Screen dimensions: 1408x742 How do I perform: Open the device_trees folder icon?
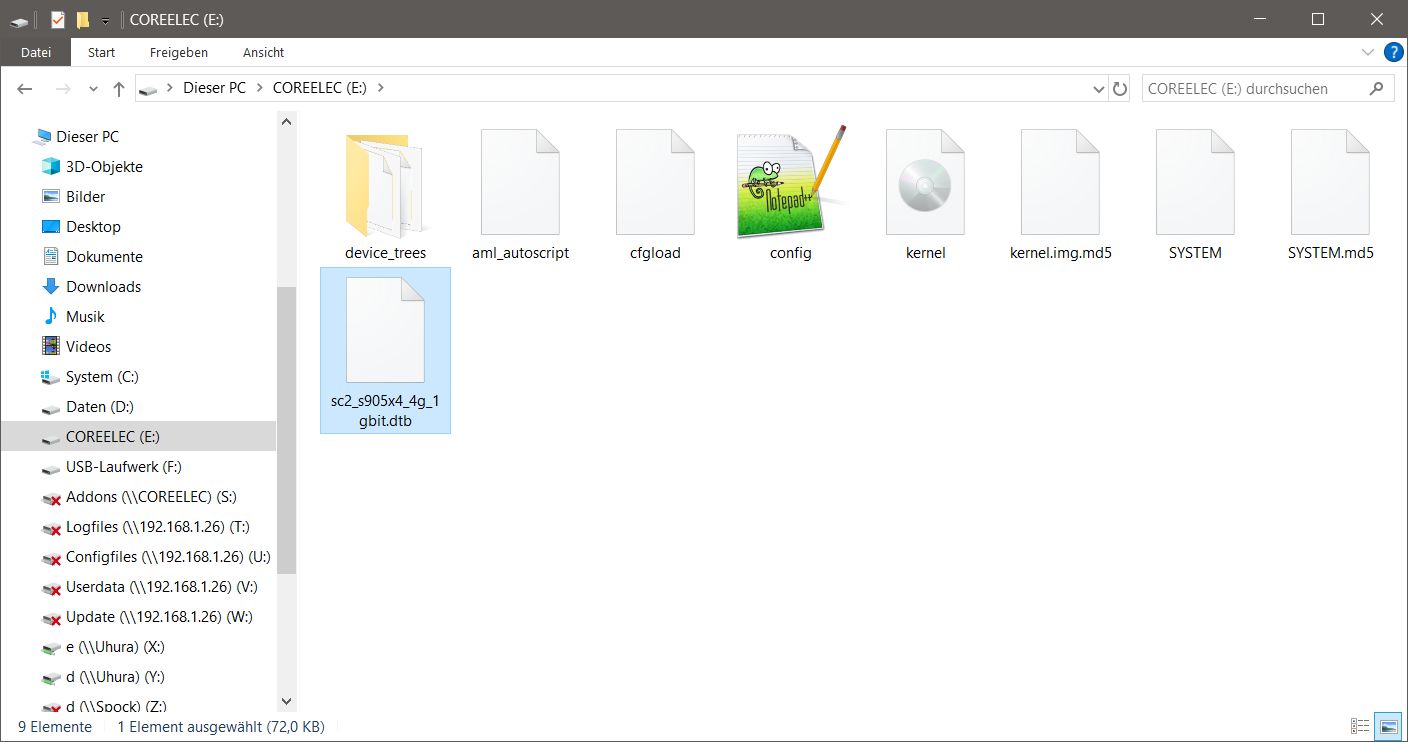click(x=385, y=184)
